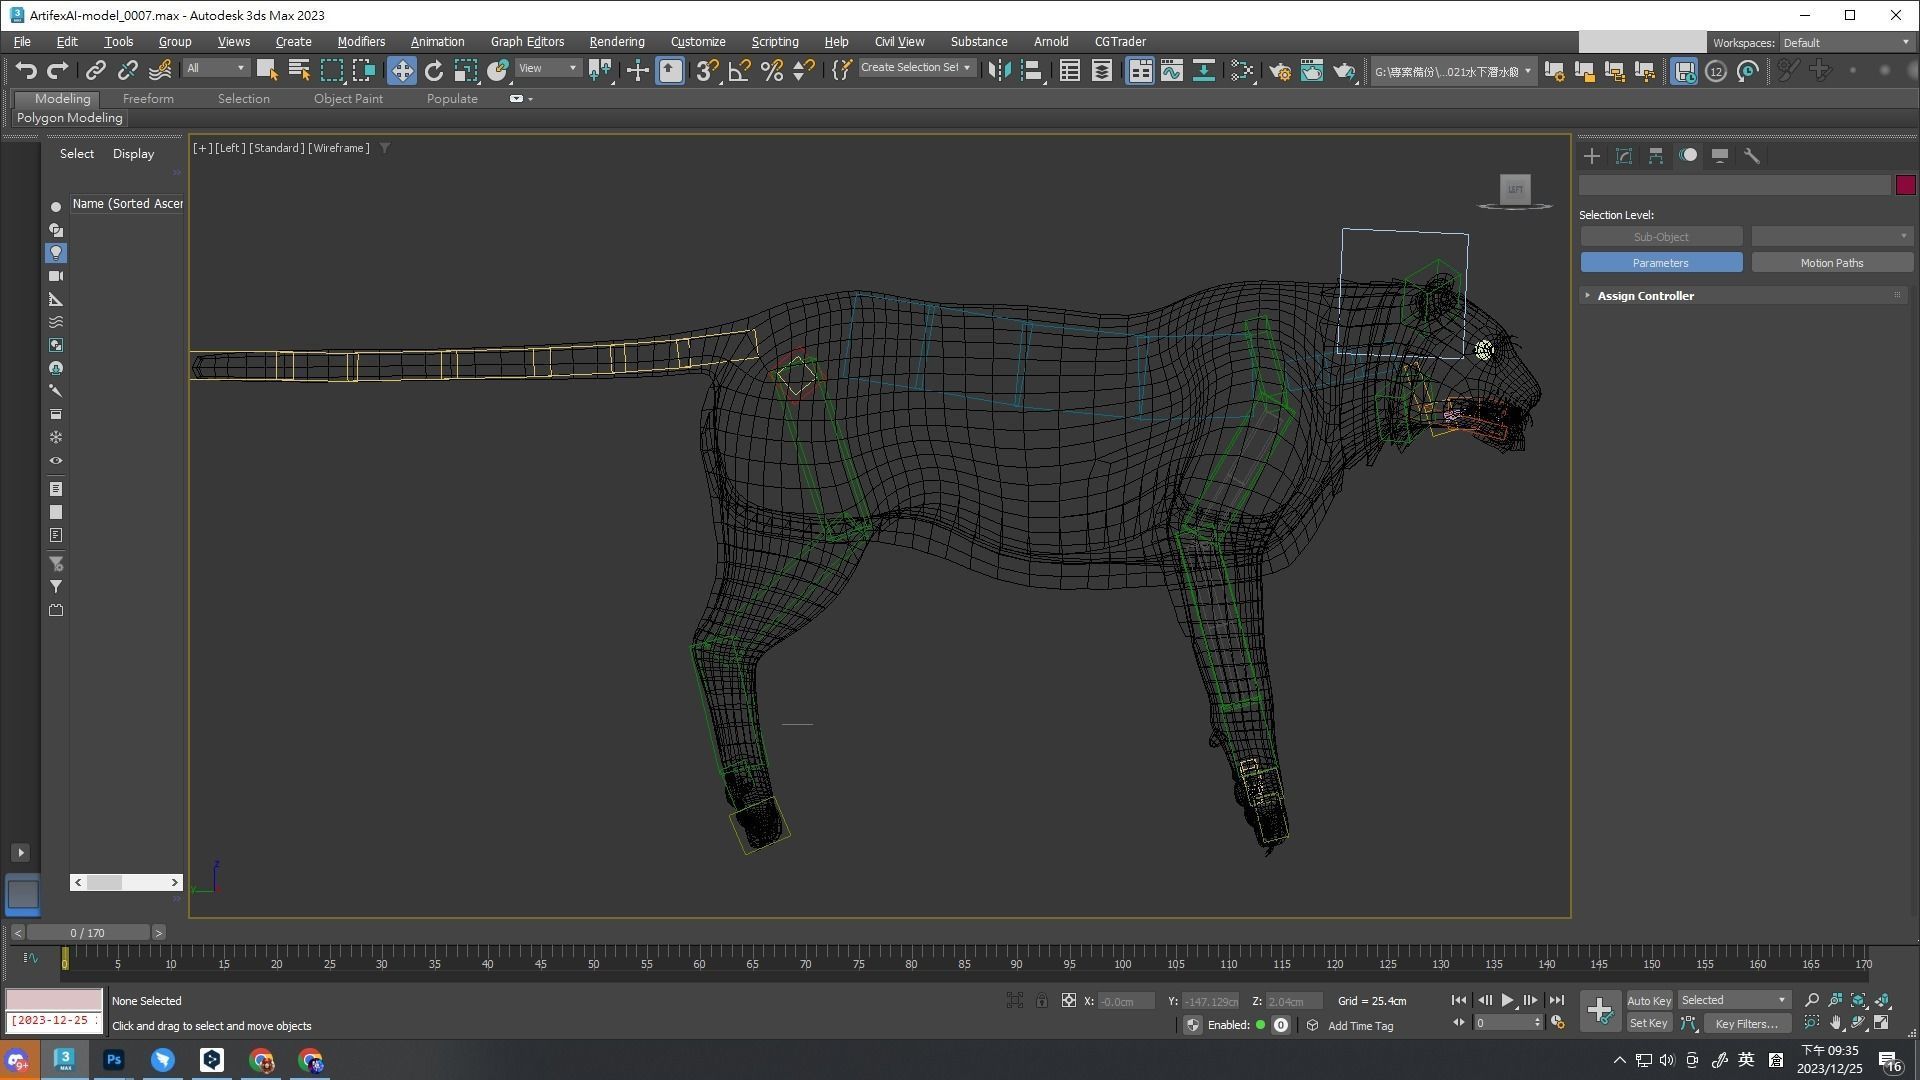
Task: Expand the ribbon options arrow
Action: (530, 99)
